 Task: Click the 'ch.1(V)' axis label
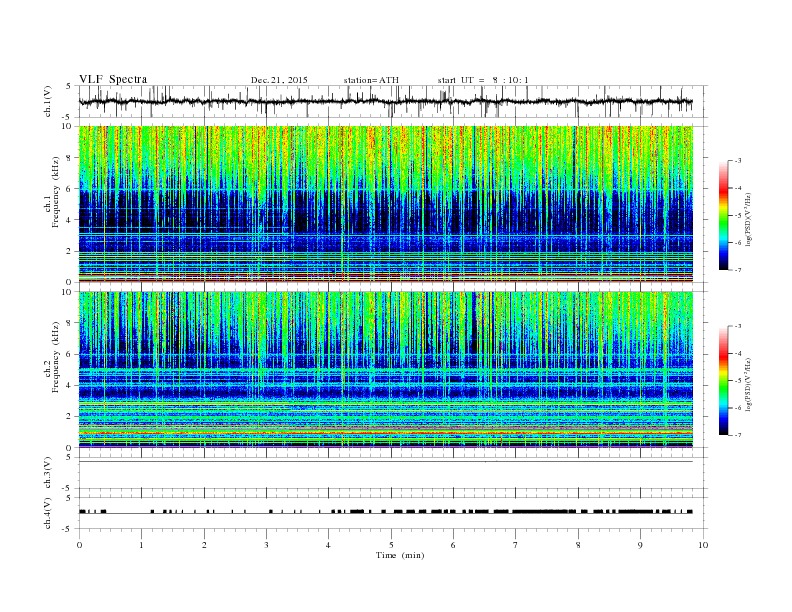click(48, 101)
